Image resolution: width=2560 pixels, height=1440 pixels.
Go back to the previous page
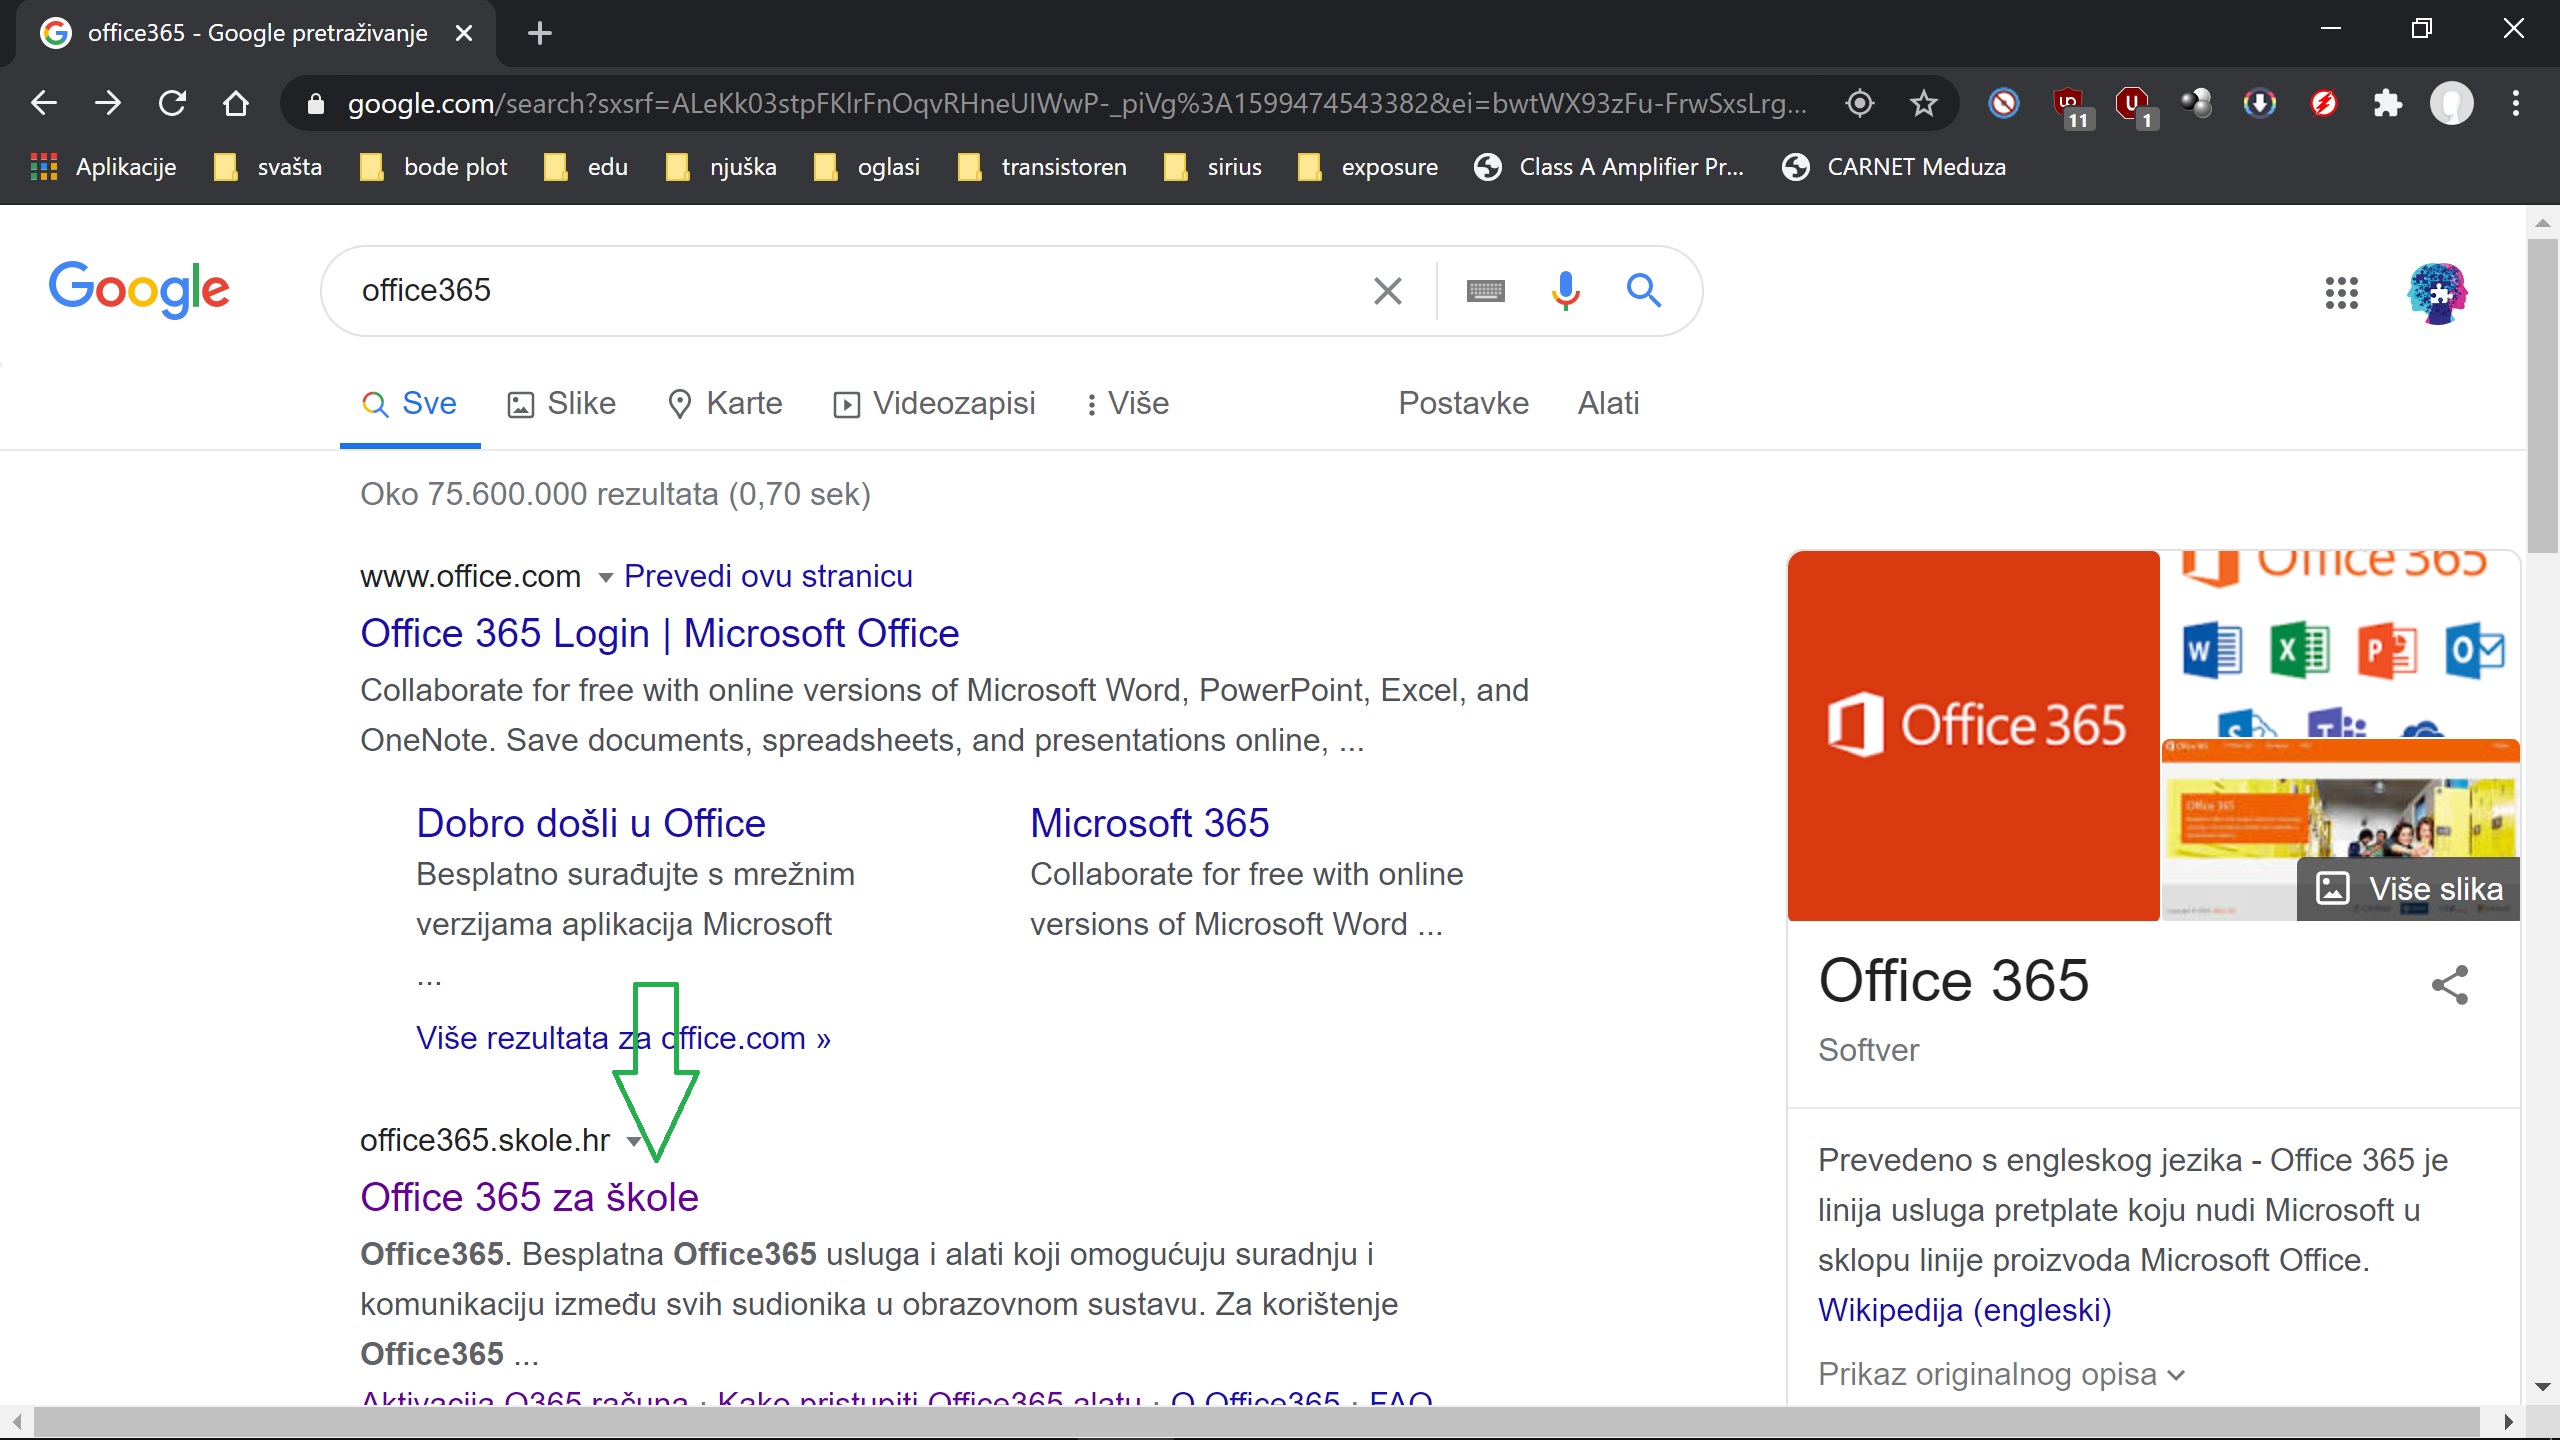[44, 103]
